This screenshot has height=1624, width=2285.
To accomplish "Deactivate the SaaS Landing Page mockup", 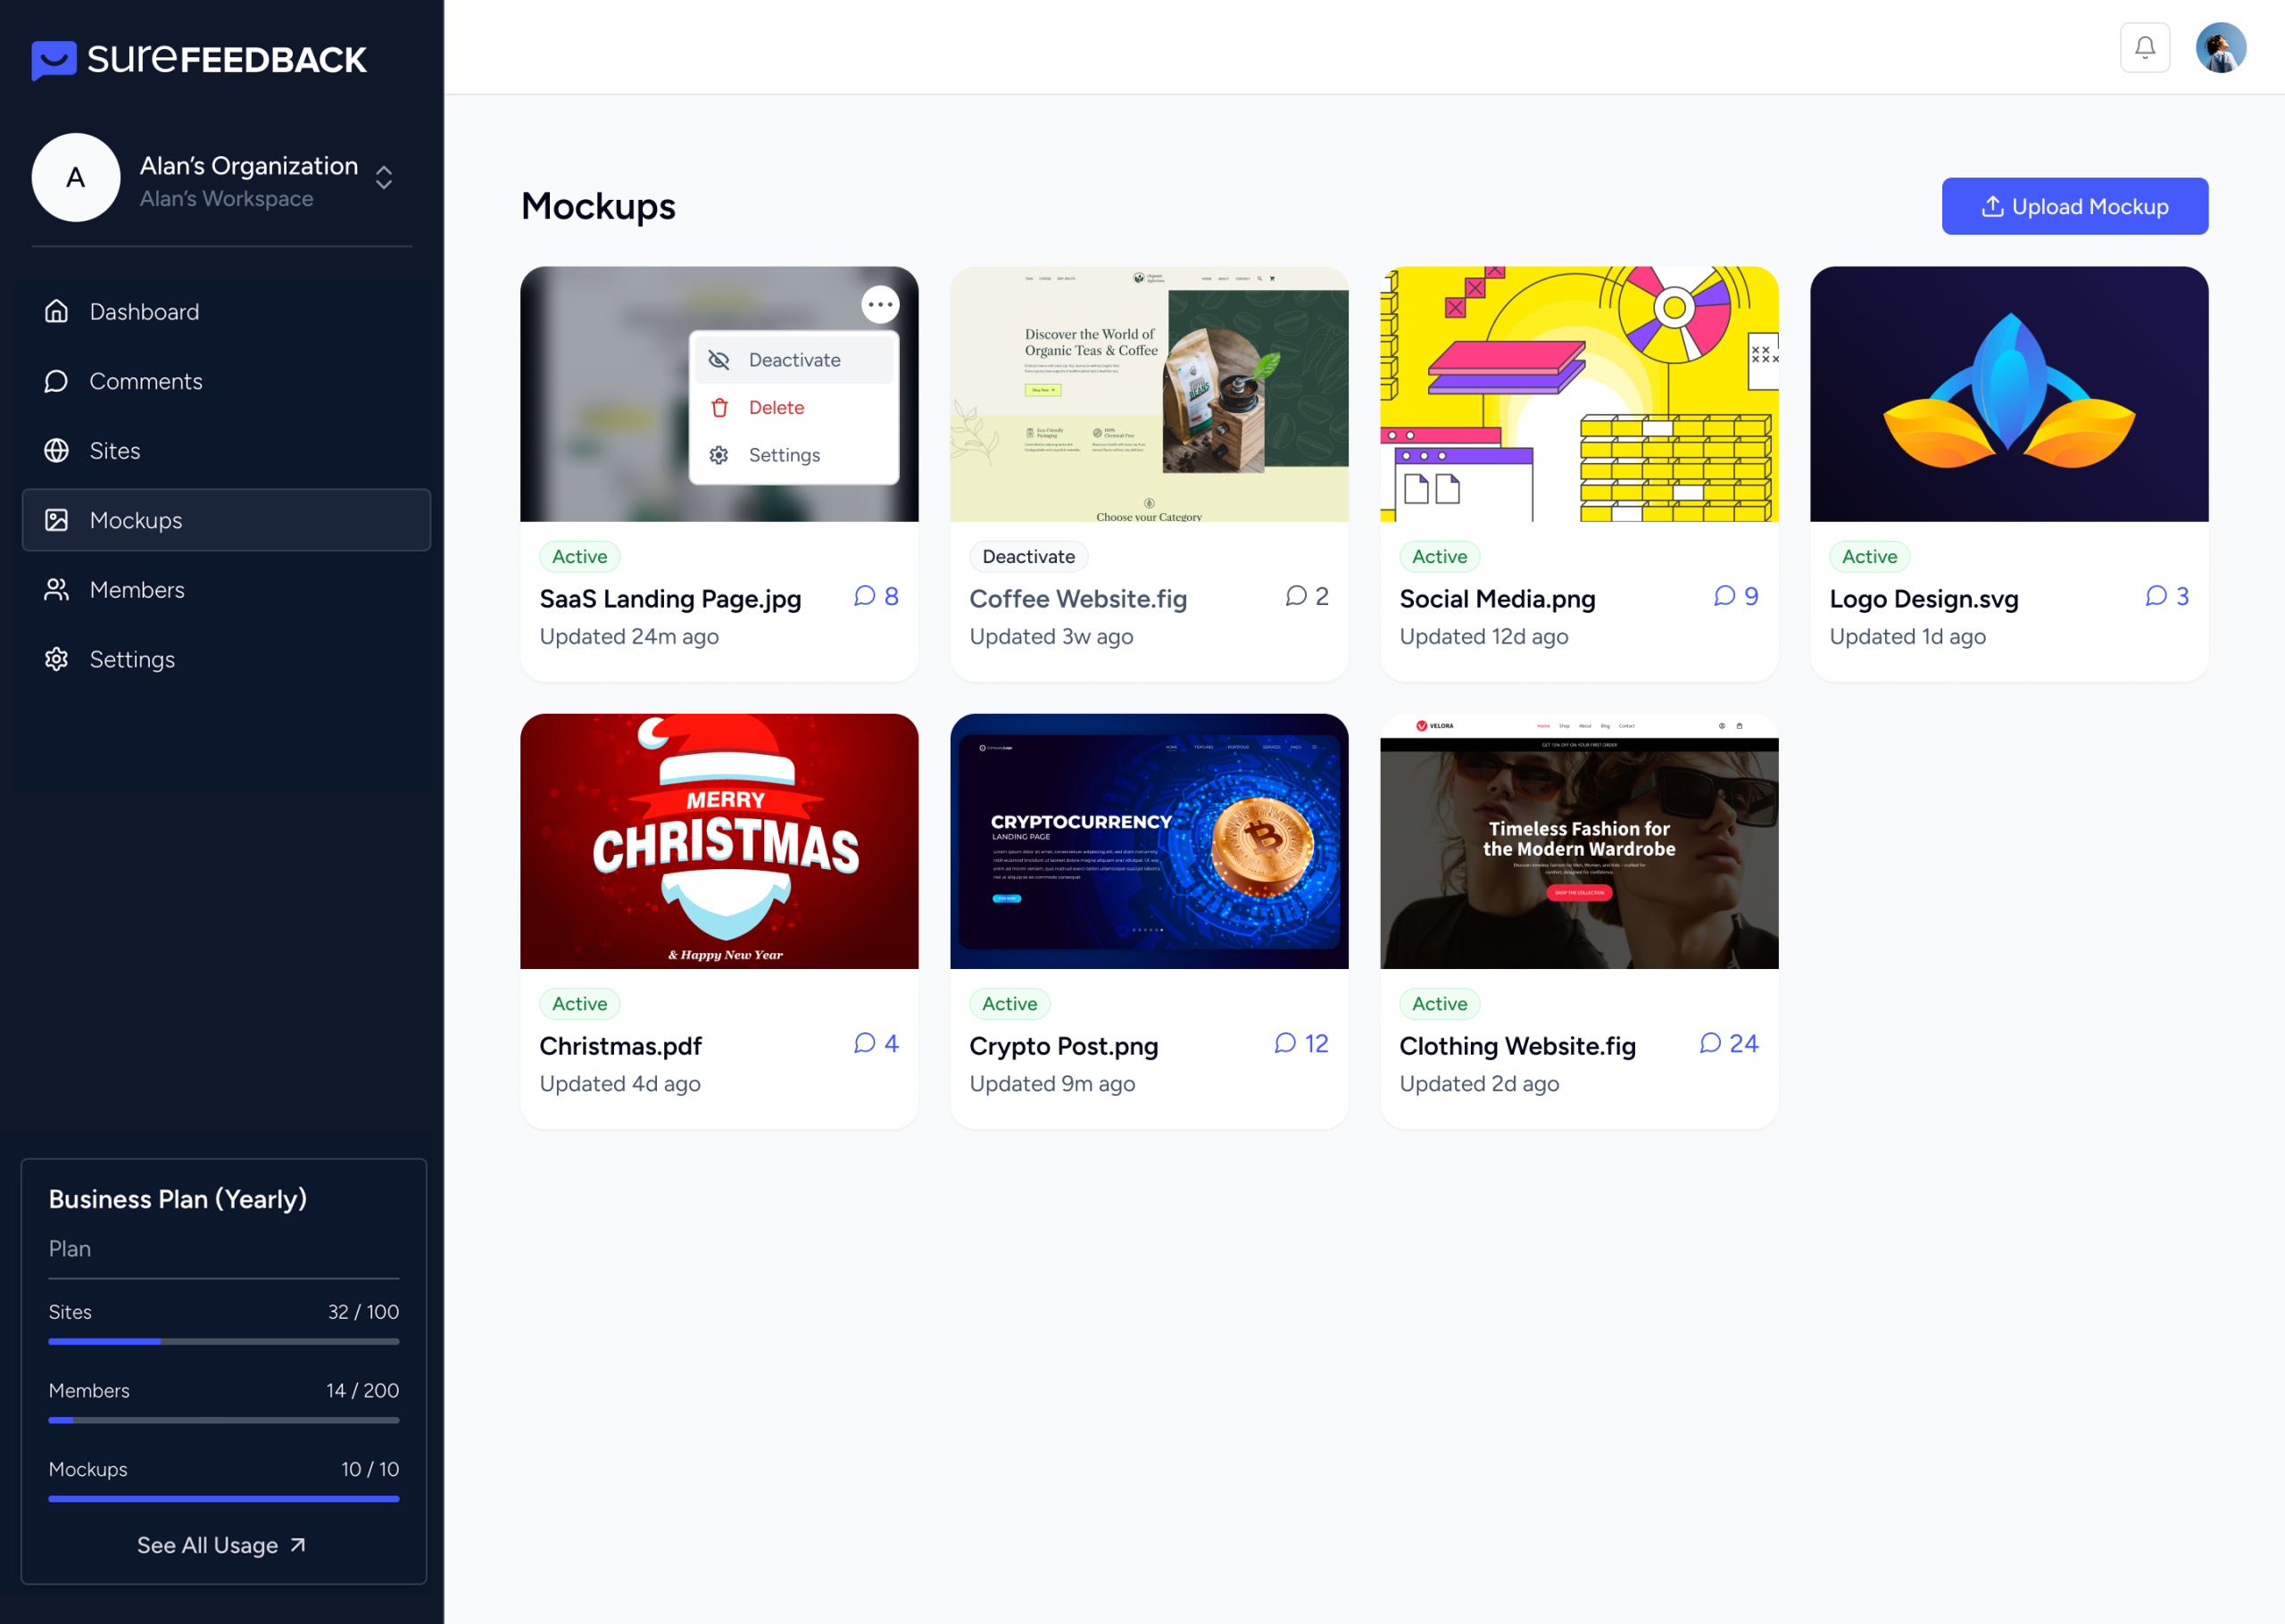I will [794, 359].
